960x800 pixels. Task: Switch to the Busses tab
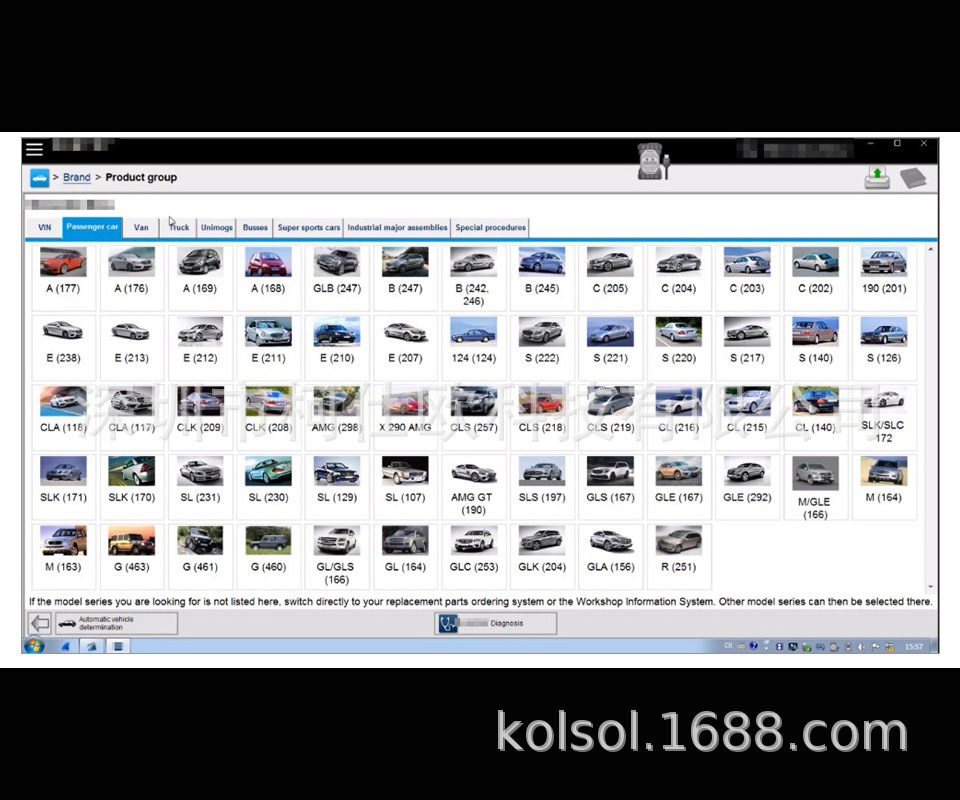[x=255, y=227]
